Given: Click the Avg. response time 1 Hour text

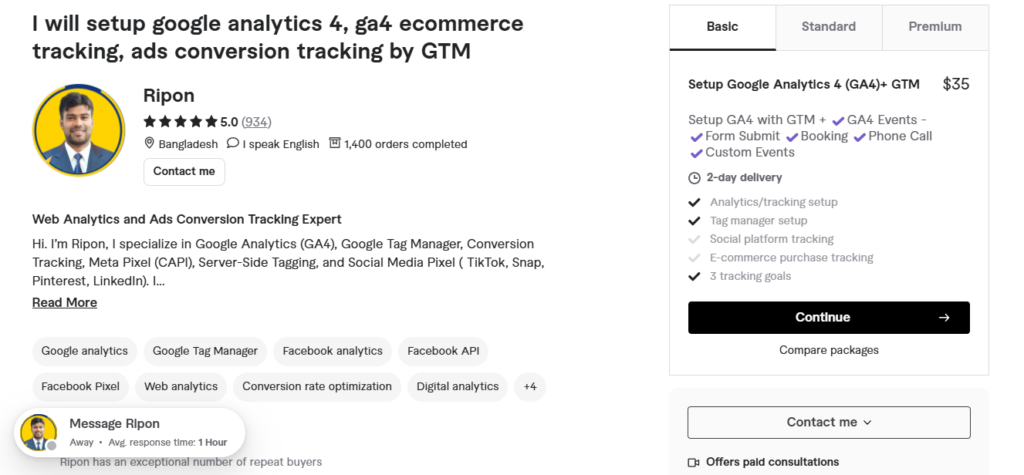Looking at the screenshot, I should [x=168, y=442].
